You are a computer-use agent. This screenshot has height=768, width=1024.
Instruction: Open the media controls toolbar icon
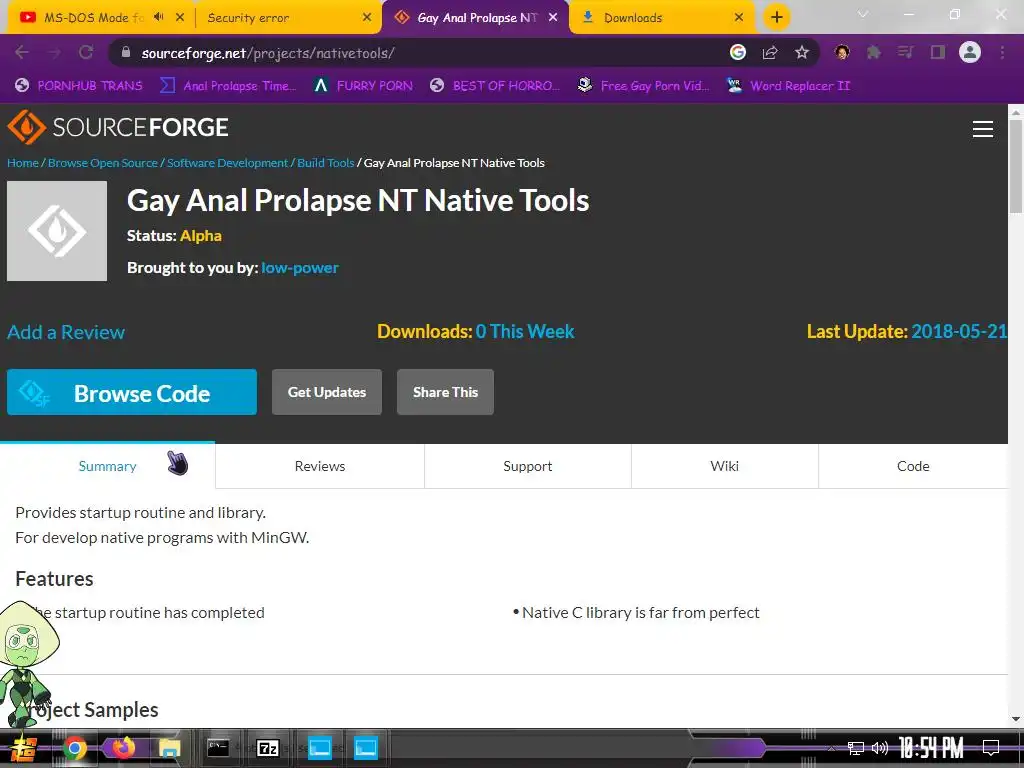coord(906,52)
